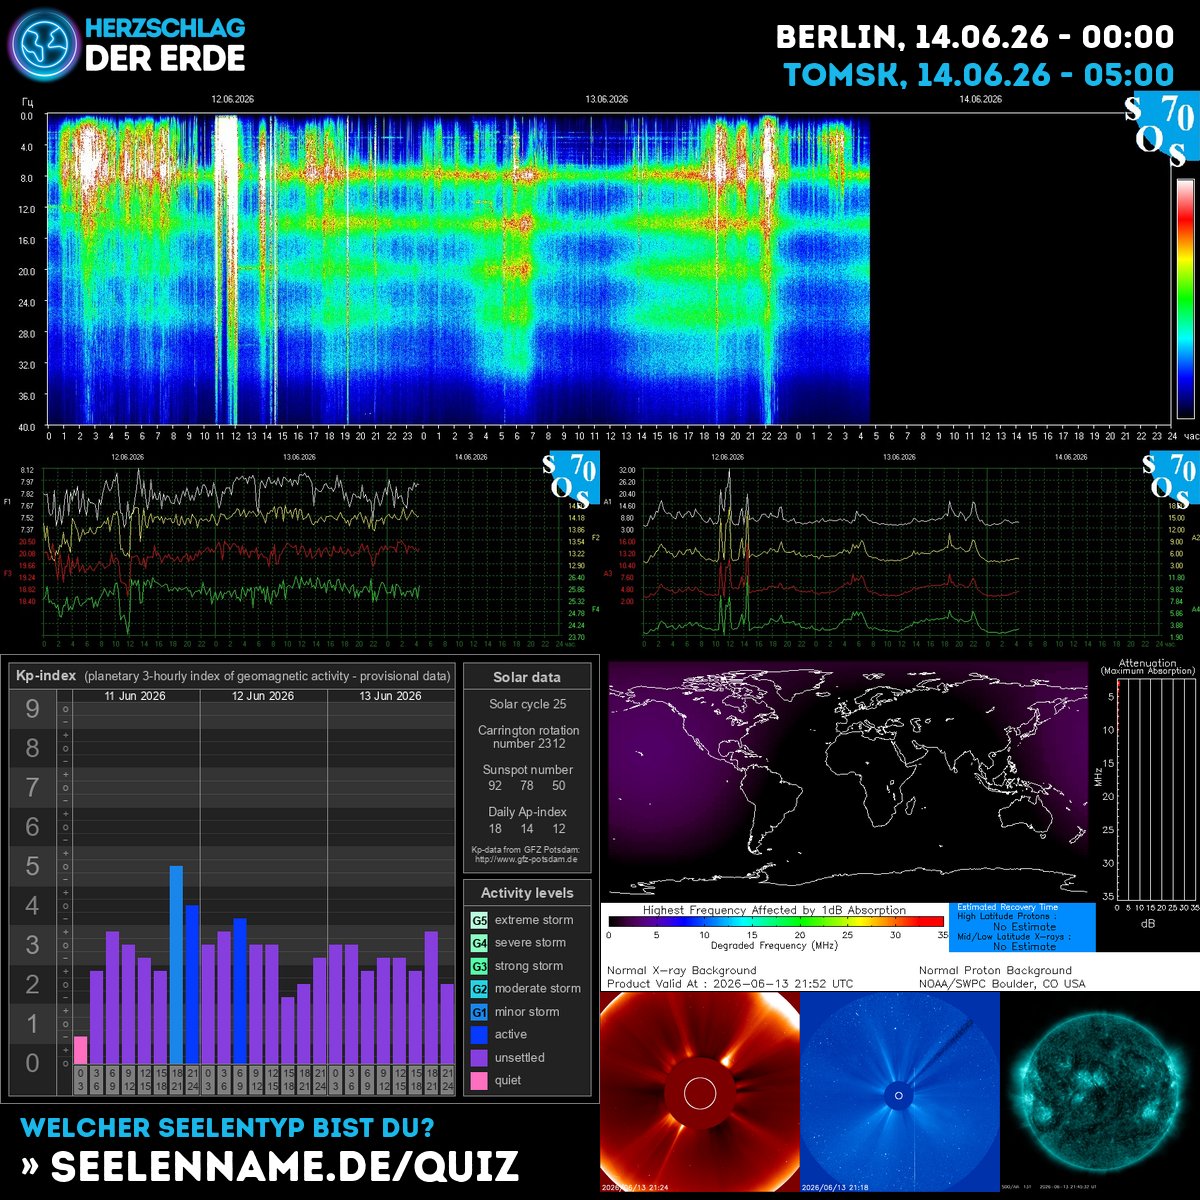This screenshot has height=1200, width=1200.
Task: Select the G4 severe storm badge
Action: point(479,943)
